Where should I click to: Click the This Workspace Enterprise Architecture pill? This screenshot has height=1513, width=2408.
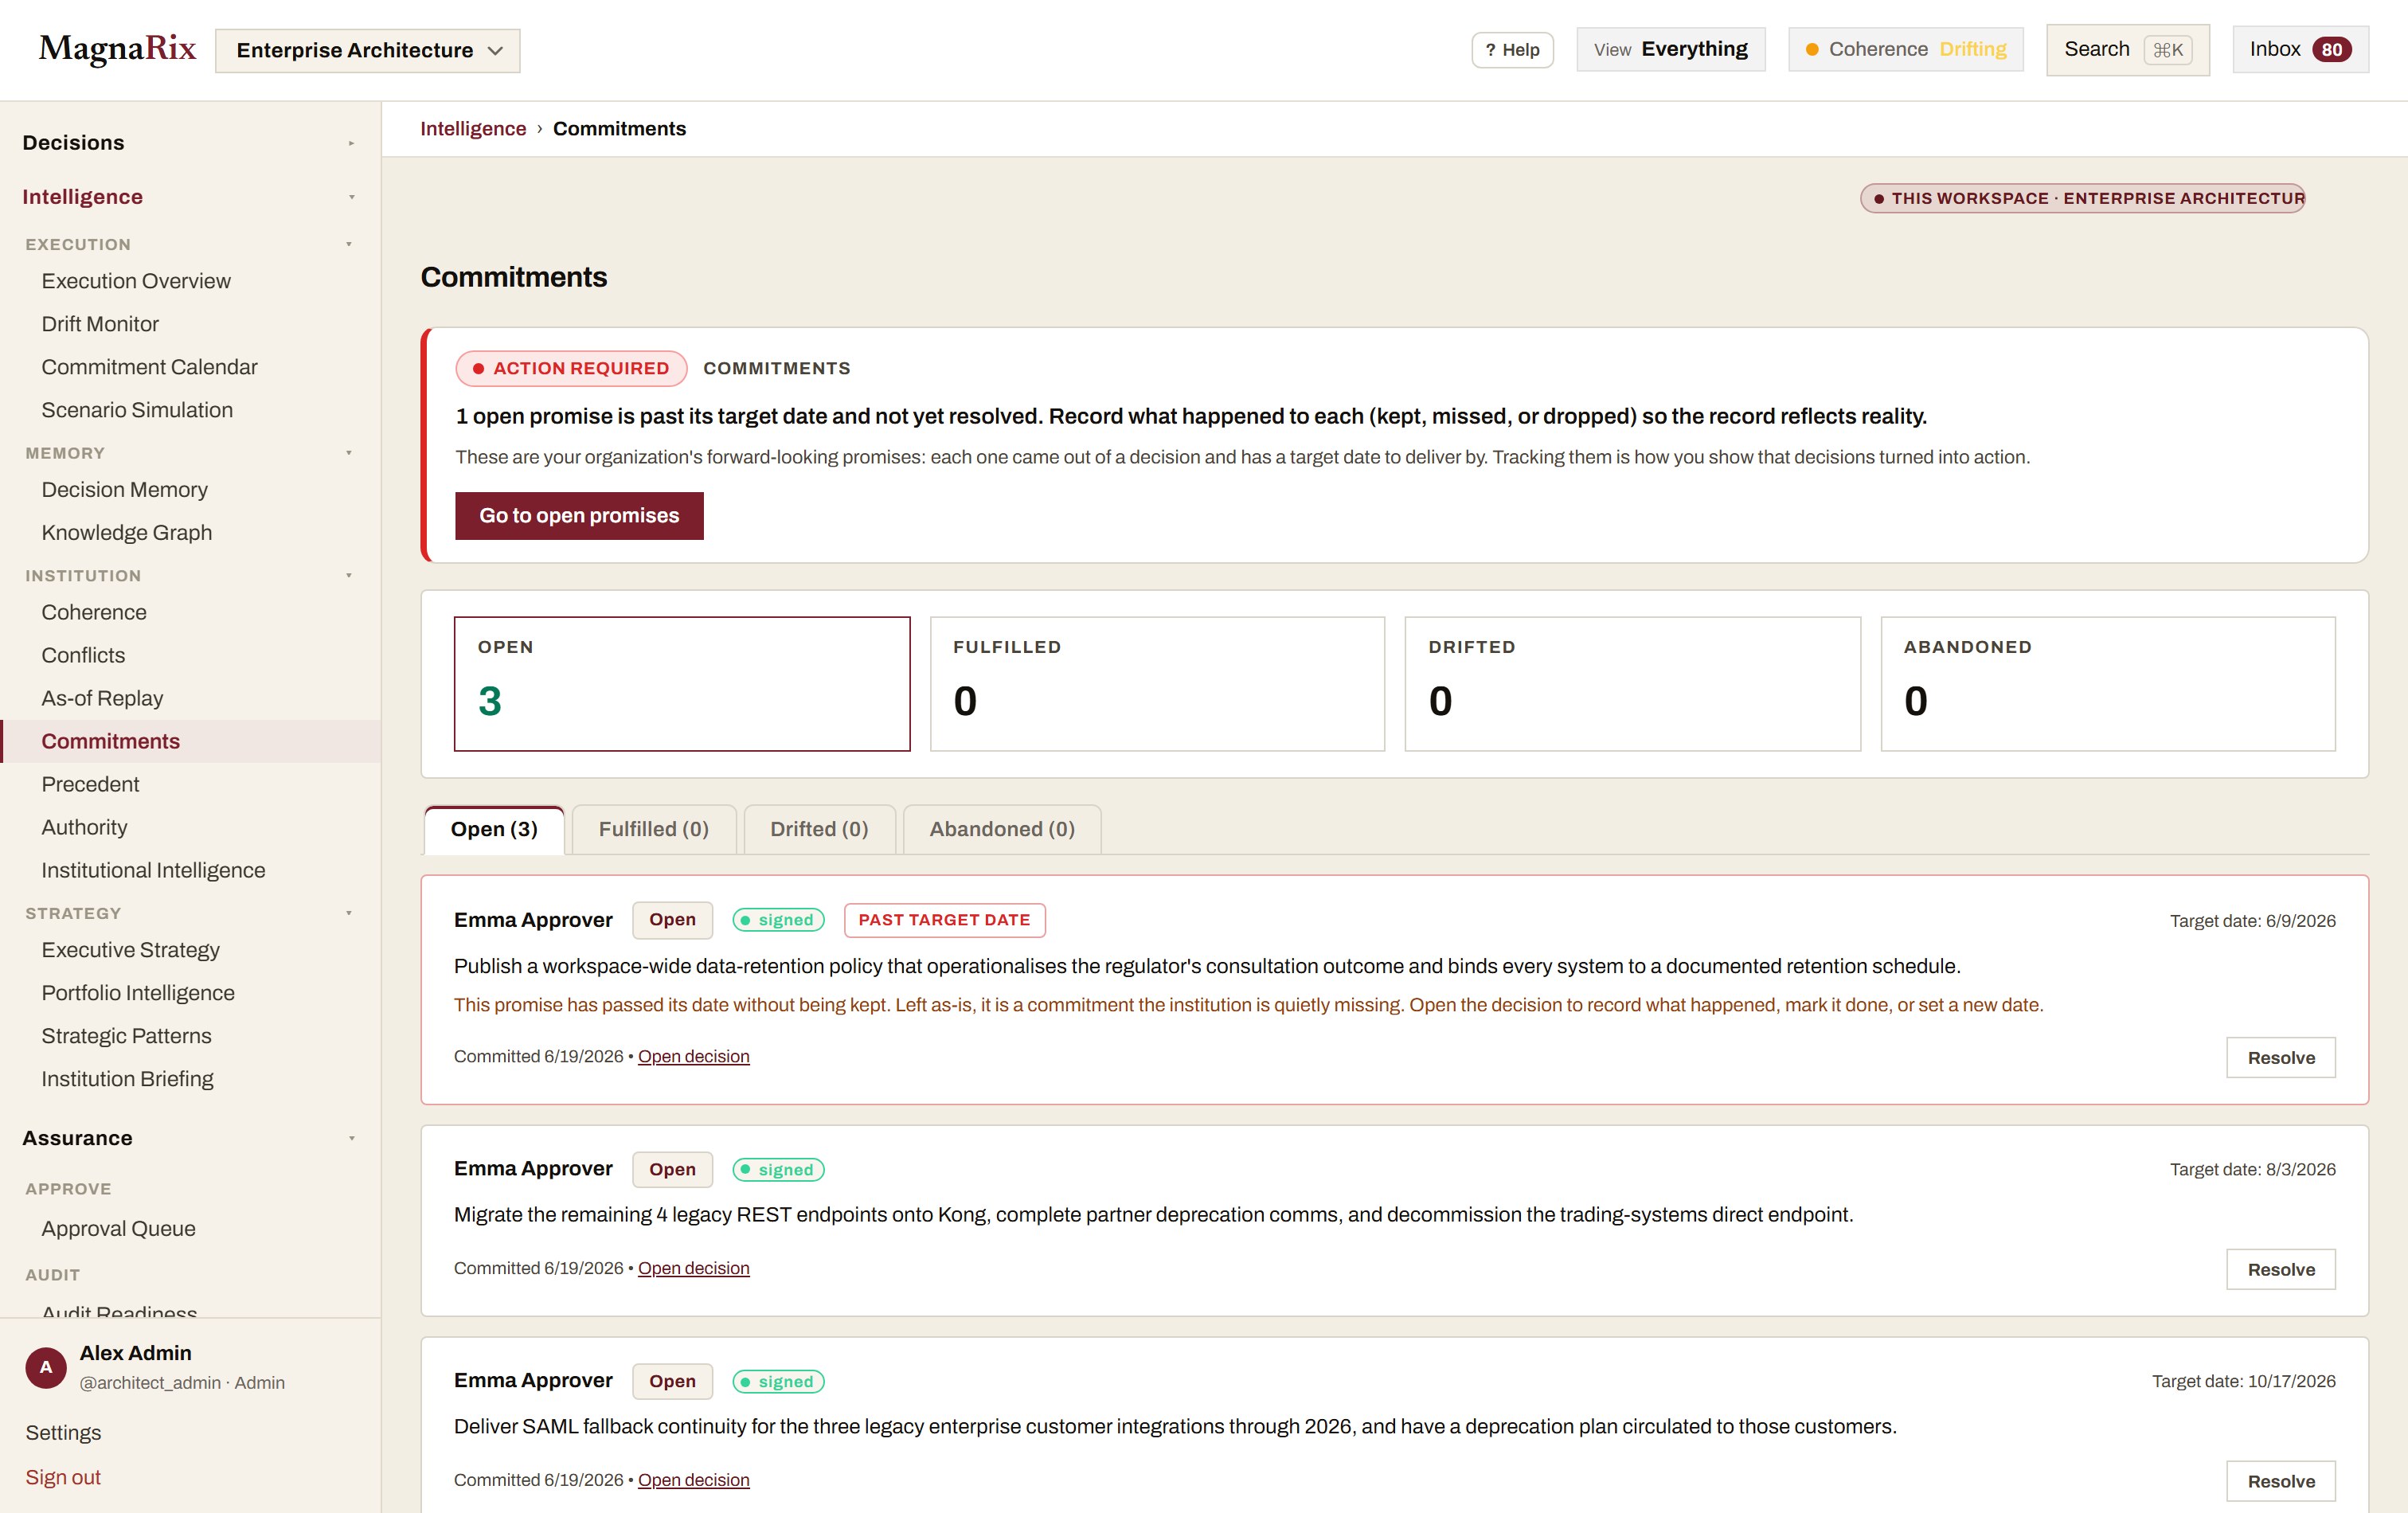(2082, 198)
